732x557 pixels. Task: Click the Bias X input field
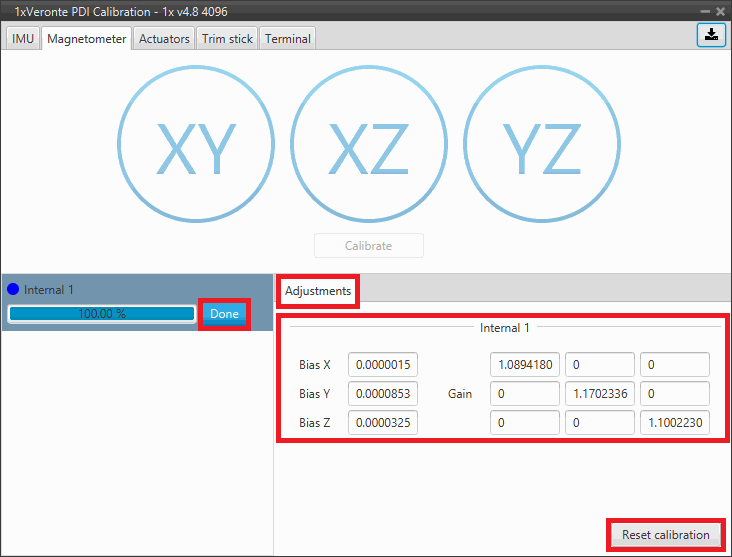pos(383,364)
